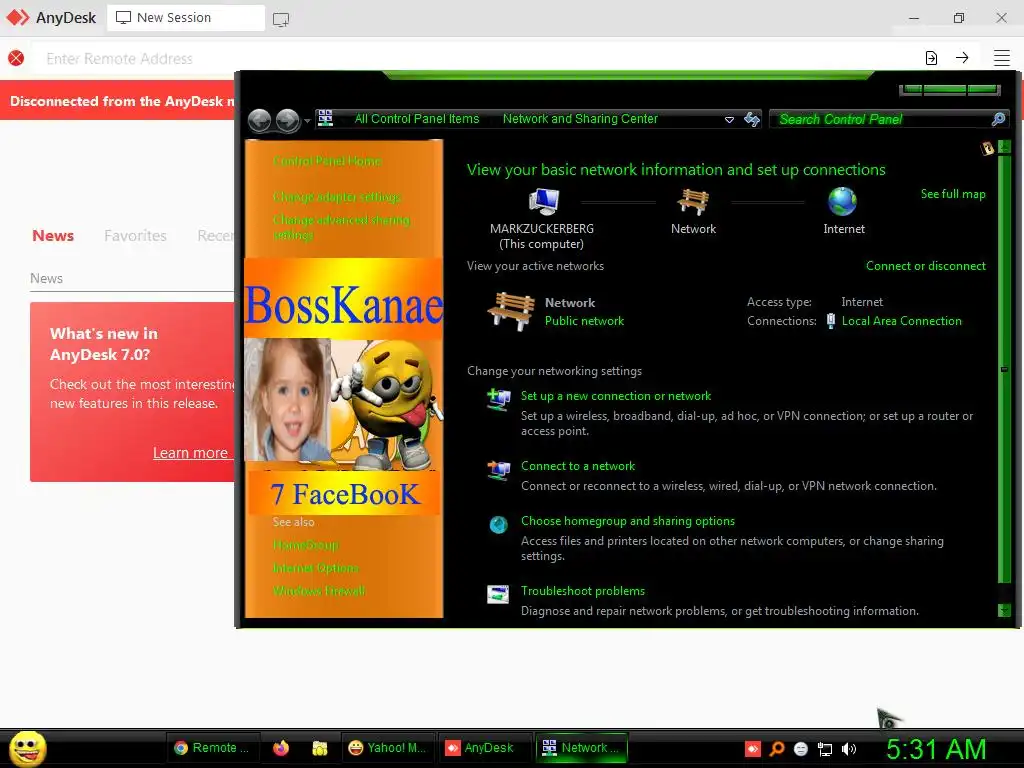Click the Internet globe icon
This screenshot has width=1024, height=768.
pos(842,201)
